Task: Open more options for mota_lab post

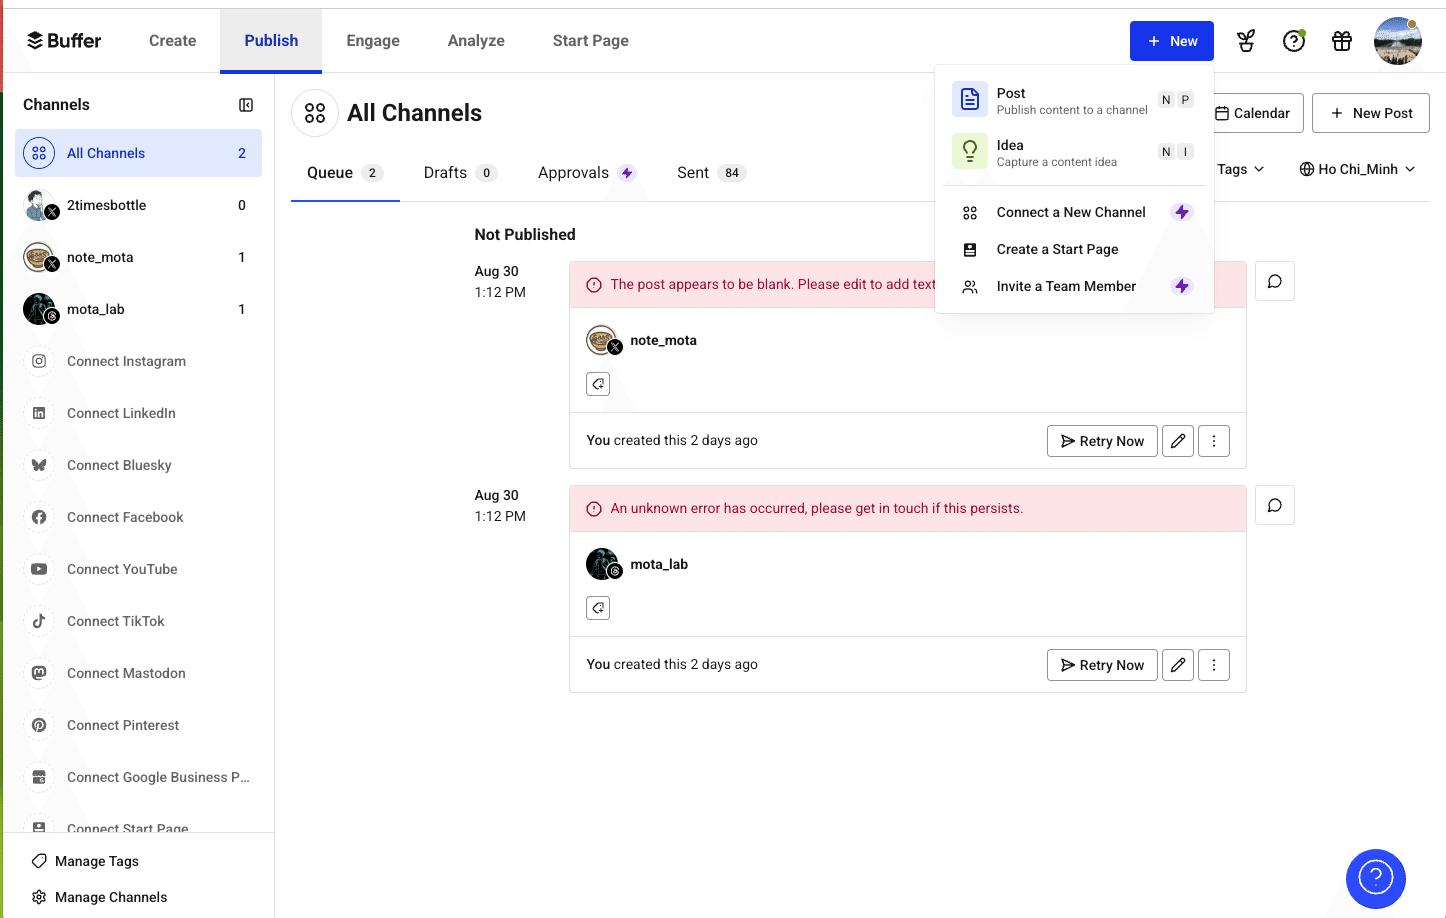Action: (x=1214, y=665)
